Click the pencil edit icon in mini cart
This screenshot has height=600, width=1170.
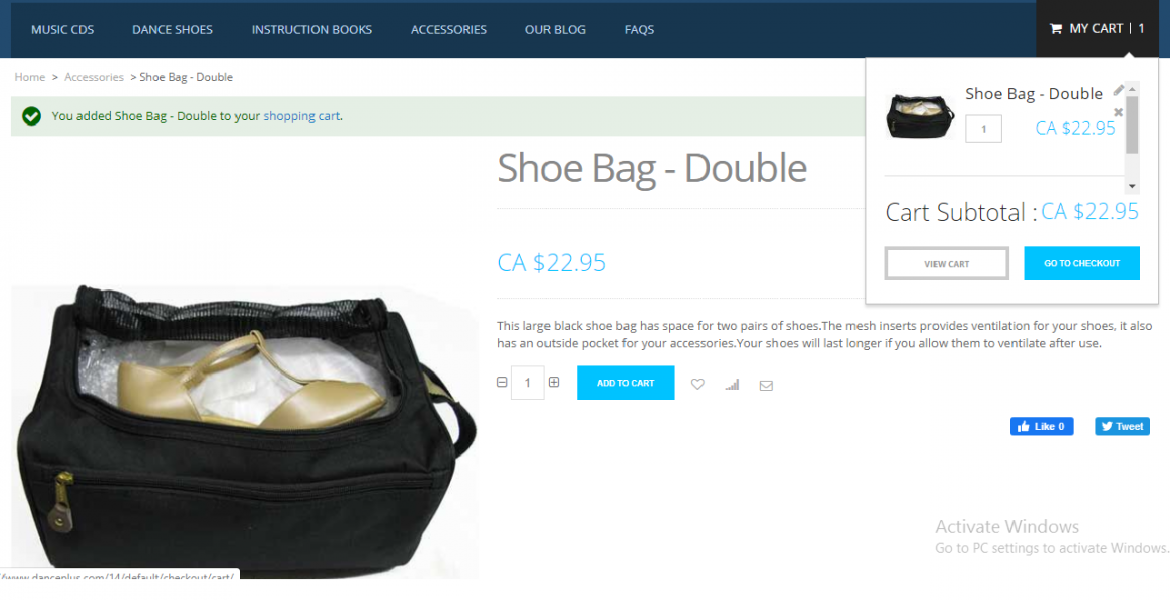(x=1119, y=90)
